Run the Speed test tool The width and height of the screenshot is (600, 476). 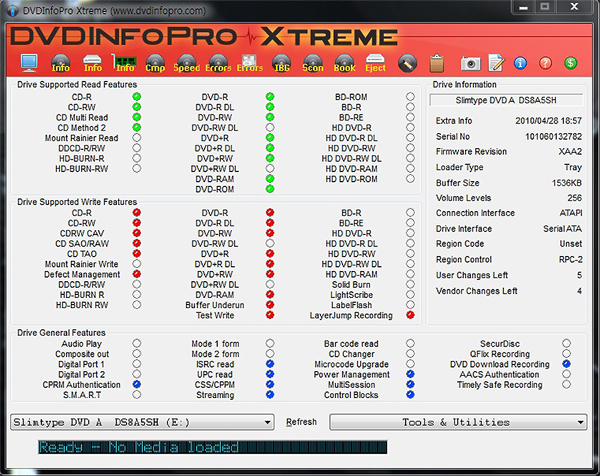pos(187,63)
